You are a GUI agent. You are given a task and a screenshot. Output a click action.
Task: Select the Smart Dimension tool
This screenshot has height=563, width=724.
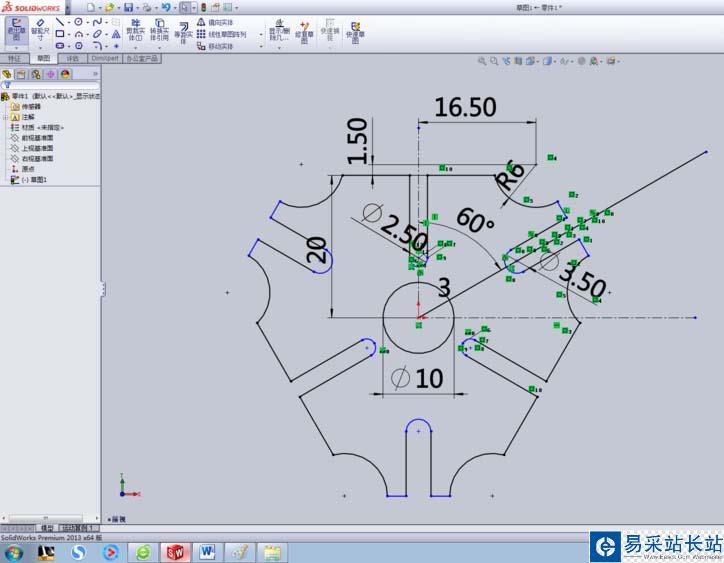(x=40, y=30)
